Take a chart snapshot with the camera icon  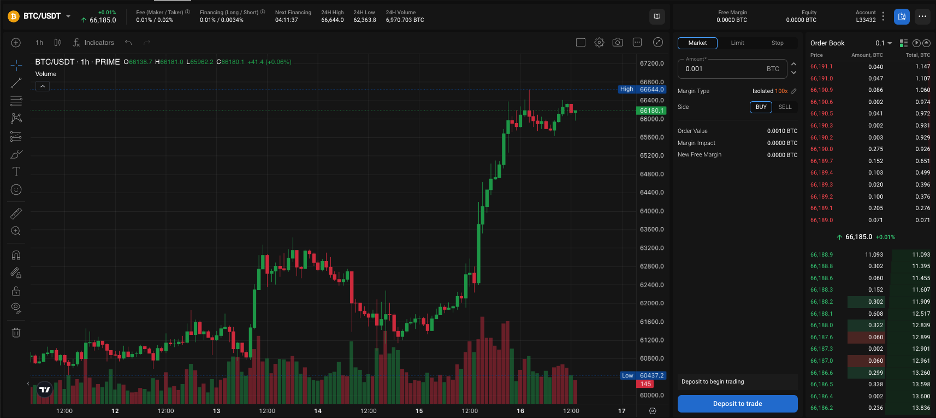tap(619, 43)
